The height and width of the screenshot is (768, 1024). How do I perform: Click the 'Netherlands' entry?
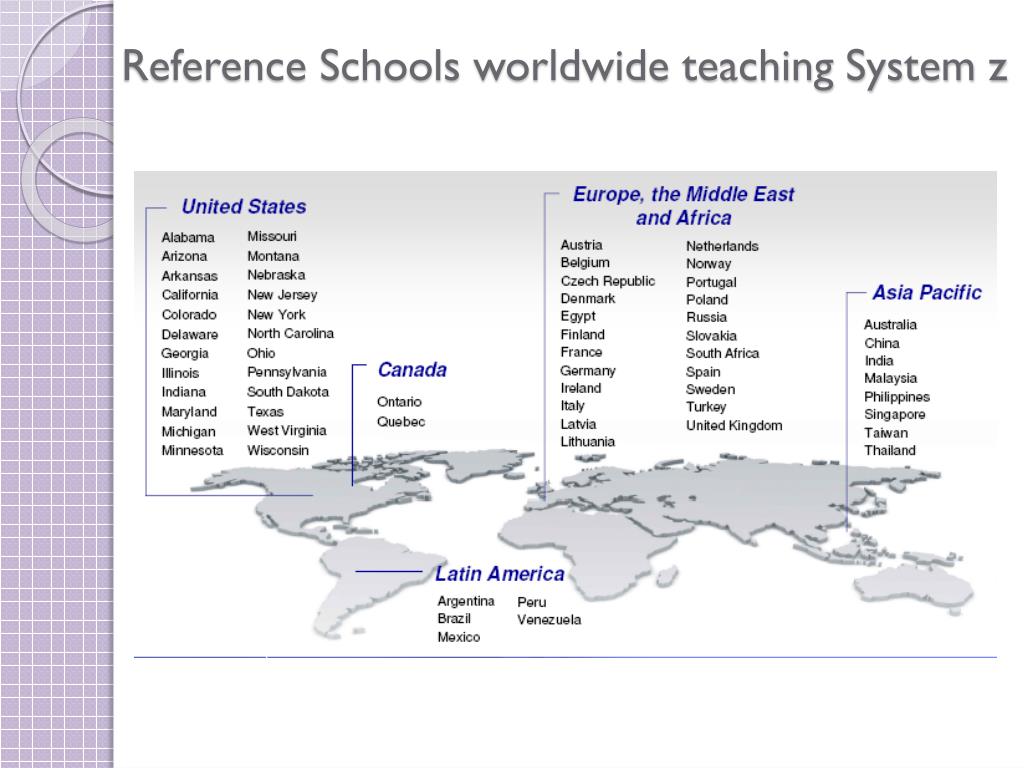(722, 246)
